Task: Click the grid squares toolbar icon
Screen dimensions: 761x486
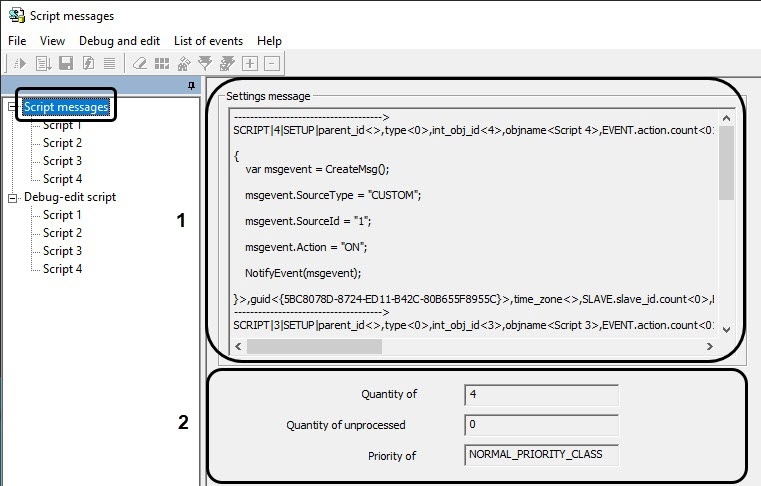Action: pos(162,63)
